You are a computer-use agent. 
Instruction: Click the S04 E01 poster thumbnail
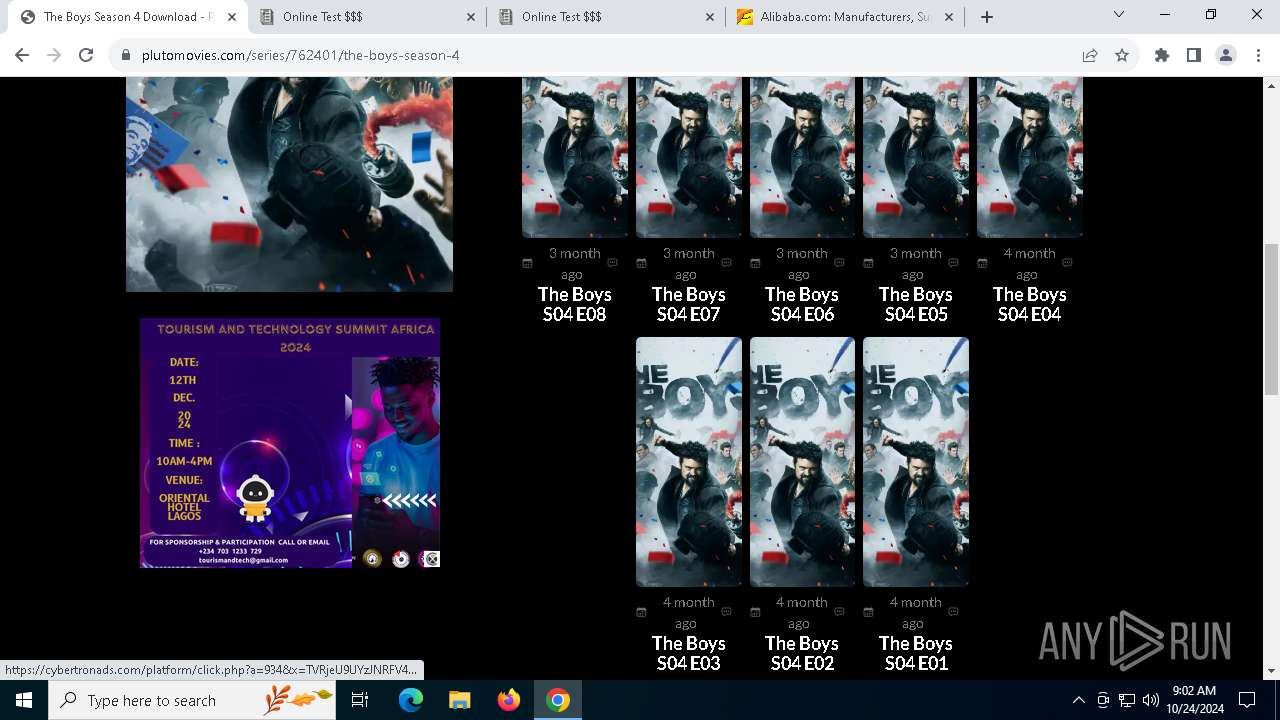coord(916,461)
